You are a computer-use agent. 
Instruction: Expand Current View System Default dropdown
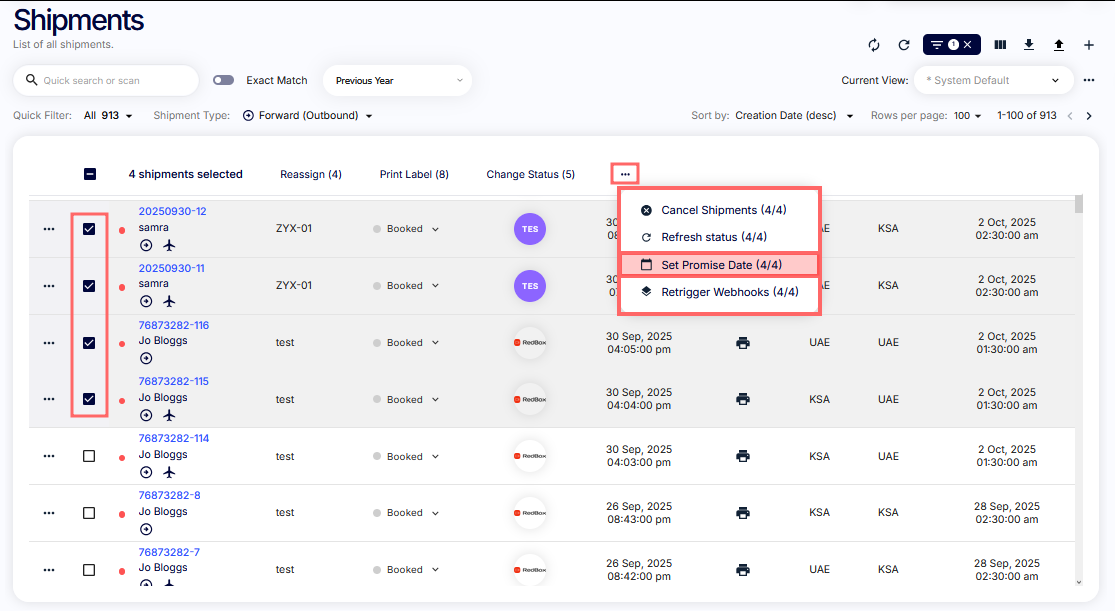tap(993, 80)
